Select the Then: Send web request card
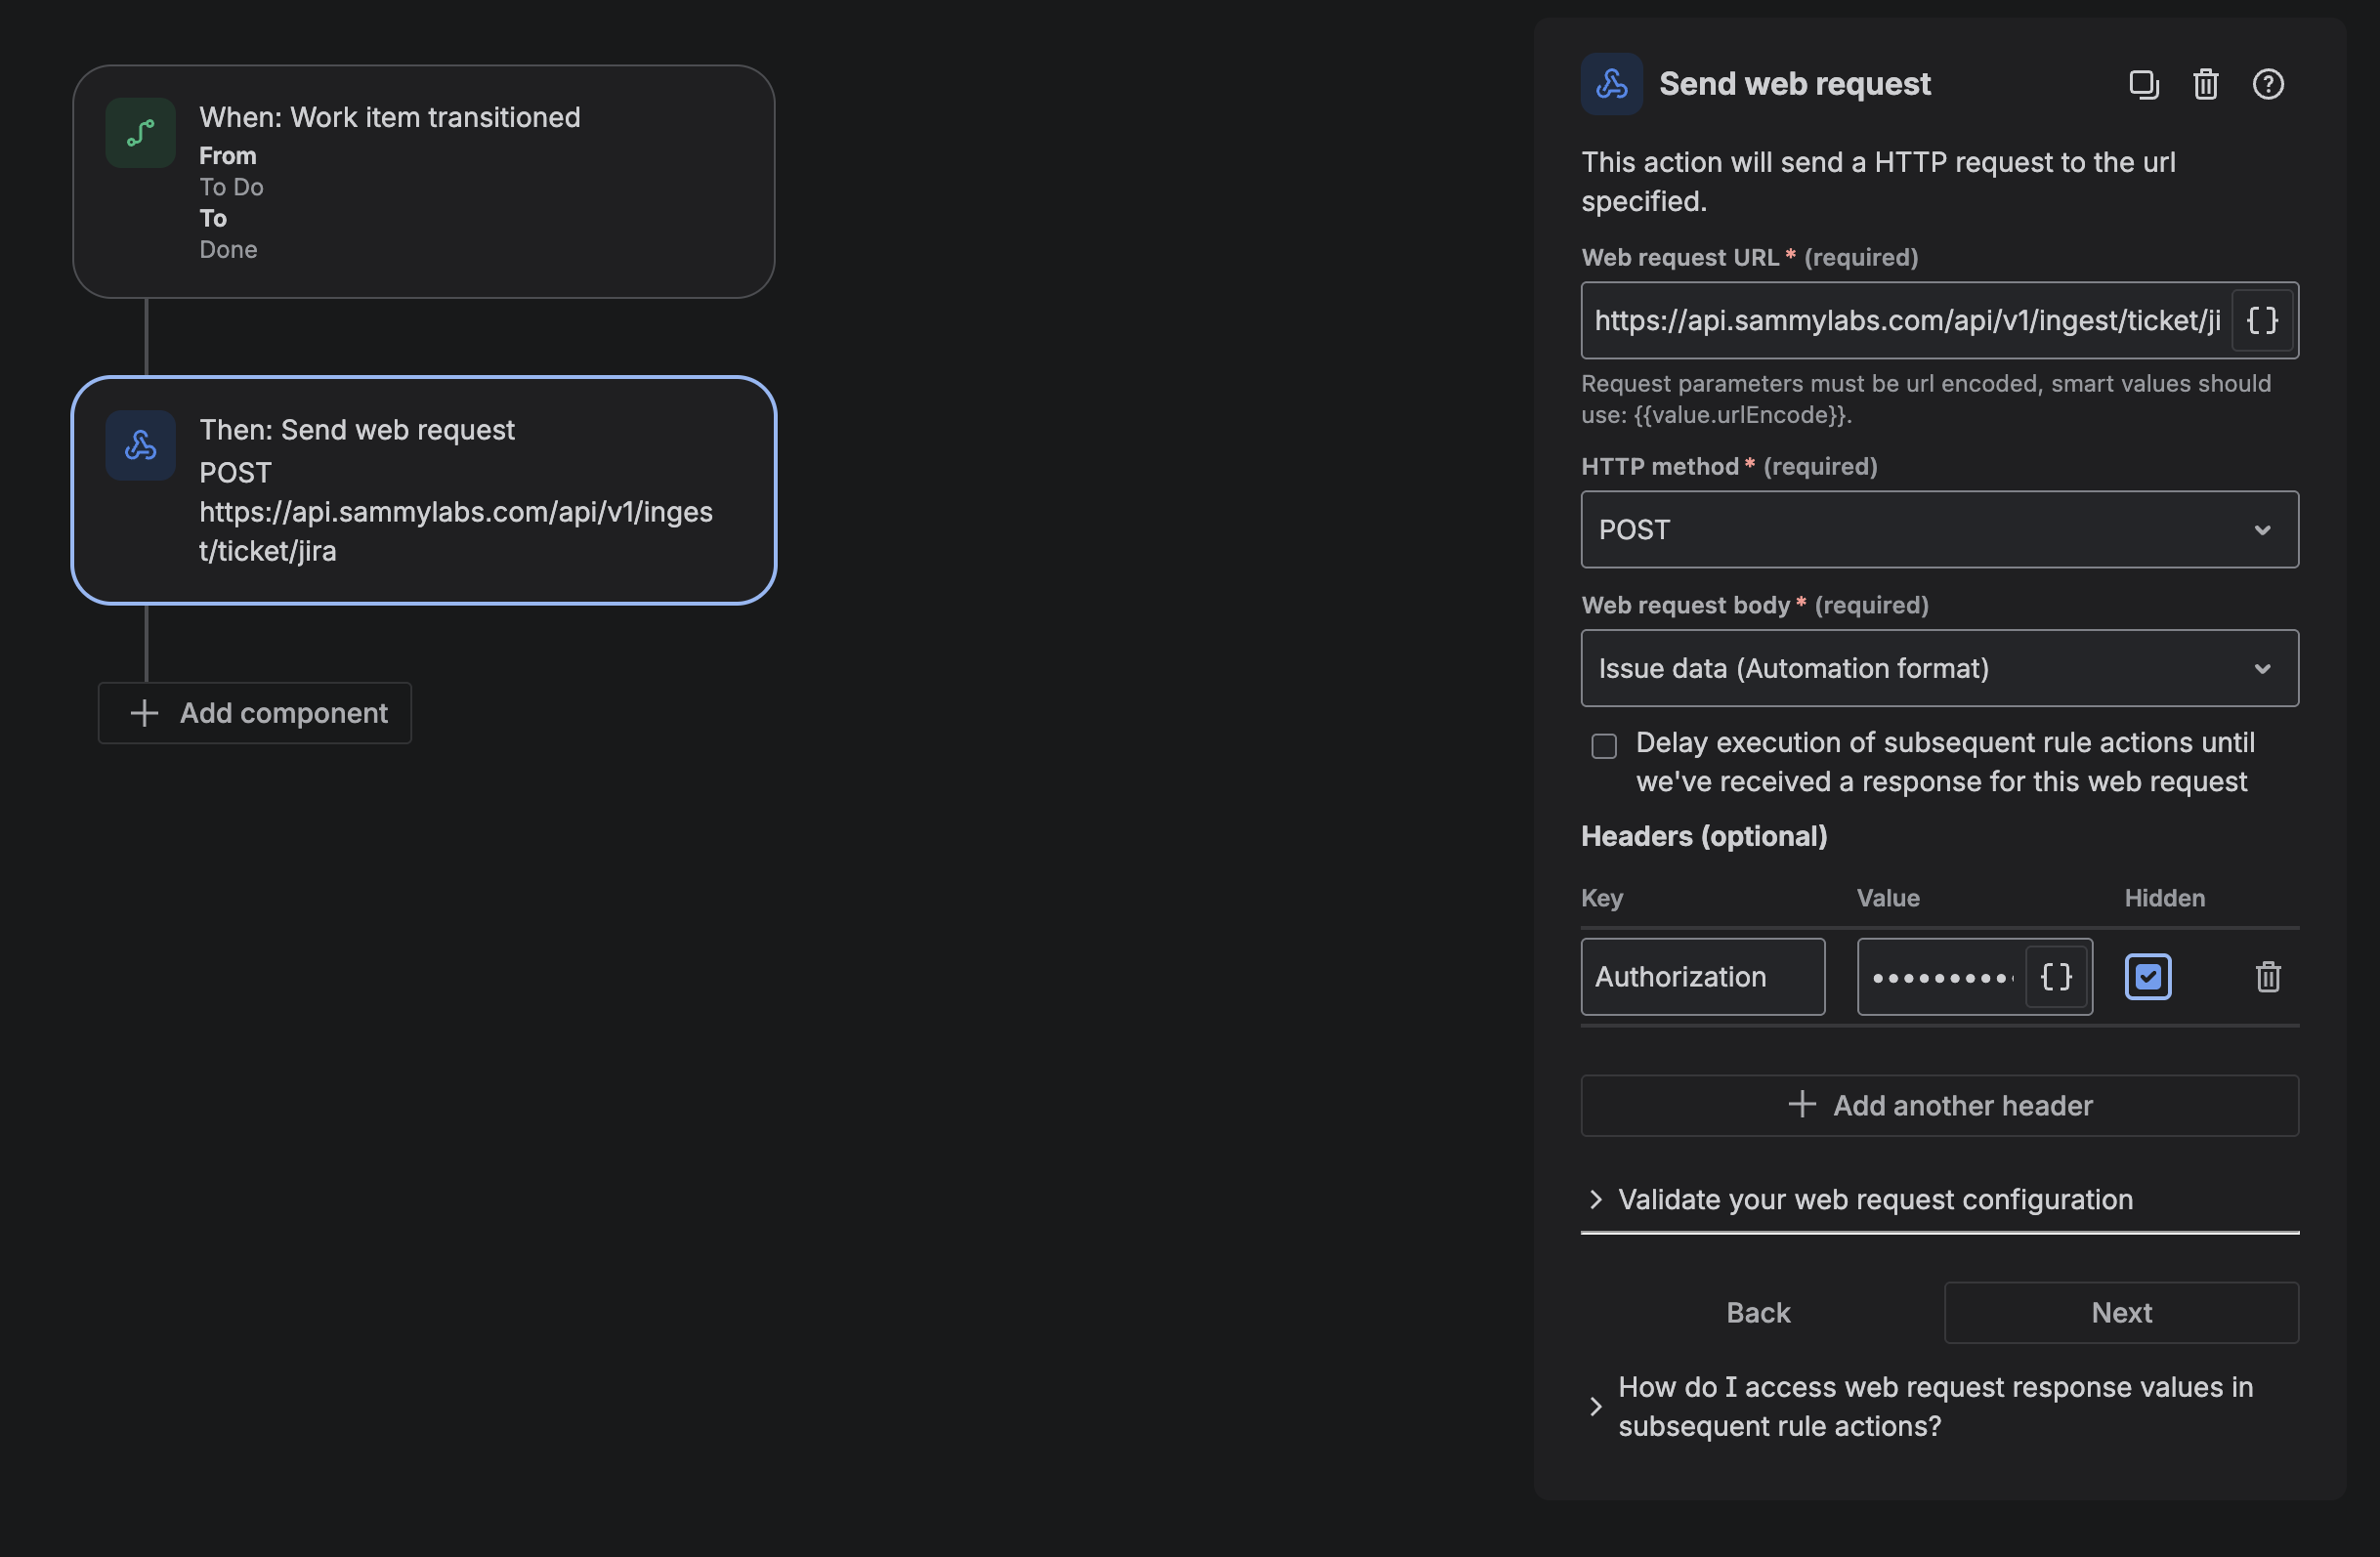The width and height of the screenshot is (2380, 1557). click(x=423, y=491)
